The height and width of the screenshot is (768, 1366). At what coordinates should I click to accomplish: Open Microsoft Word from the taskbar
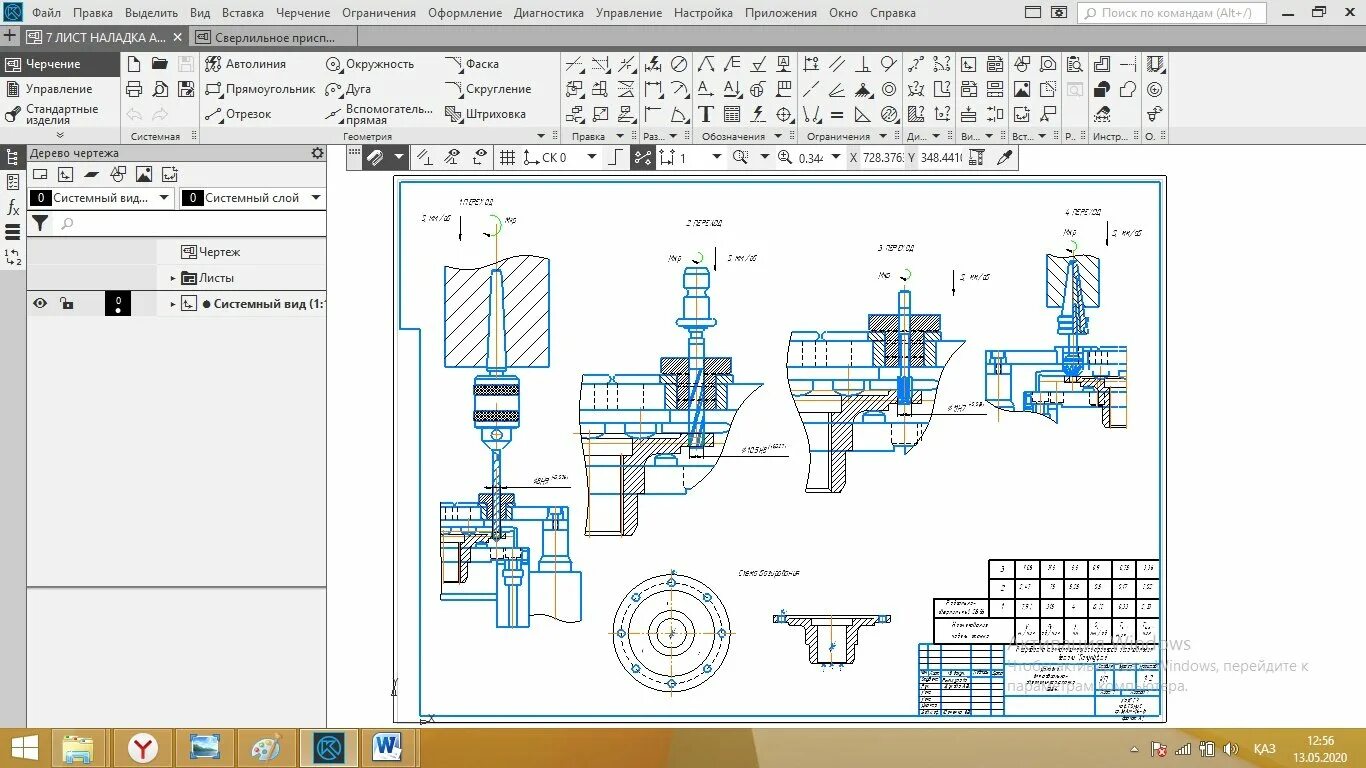pos(385,747)
